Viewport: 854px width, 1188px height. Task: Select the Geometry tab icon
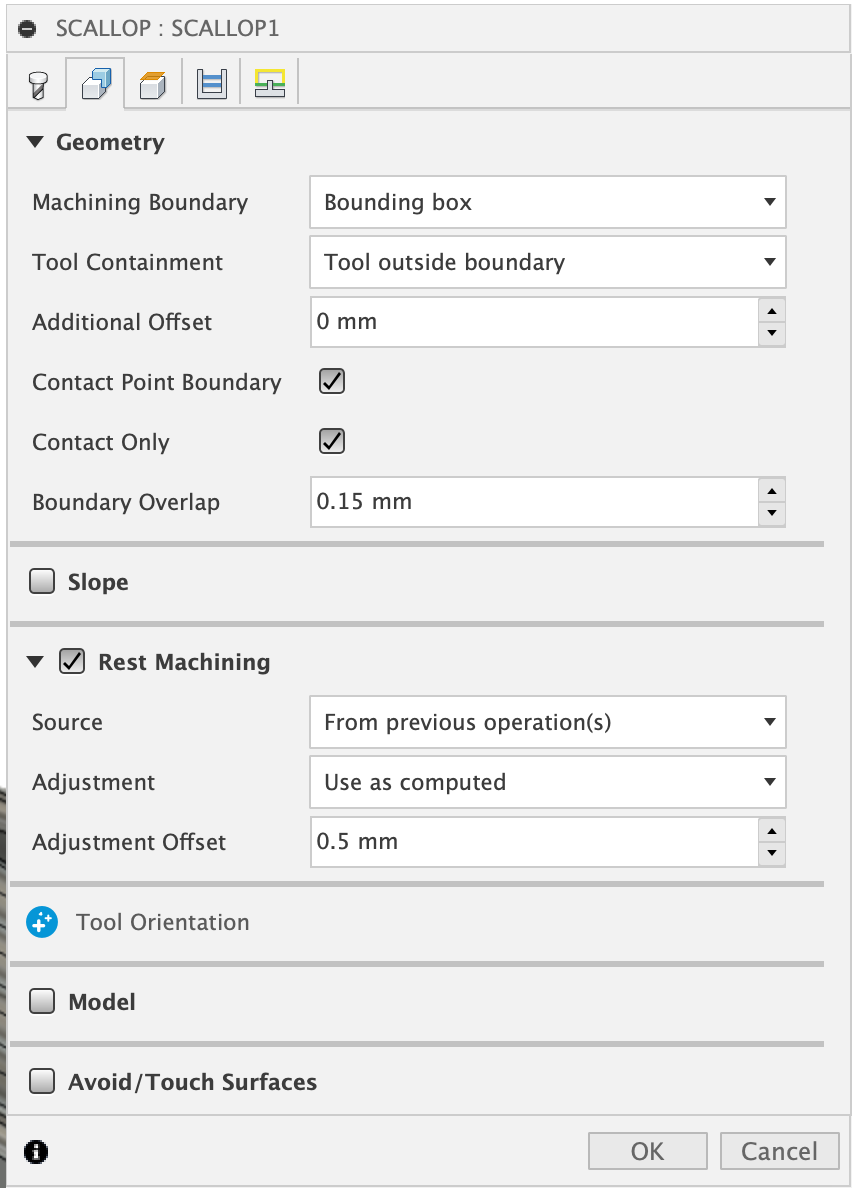coord(95,84)
